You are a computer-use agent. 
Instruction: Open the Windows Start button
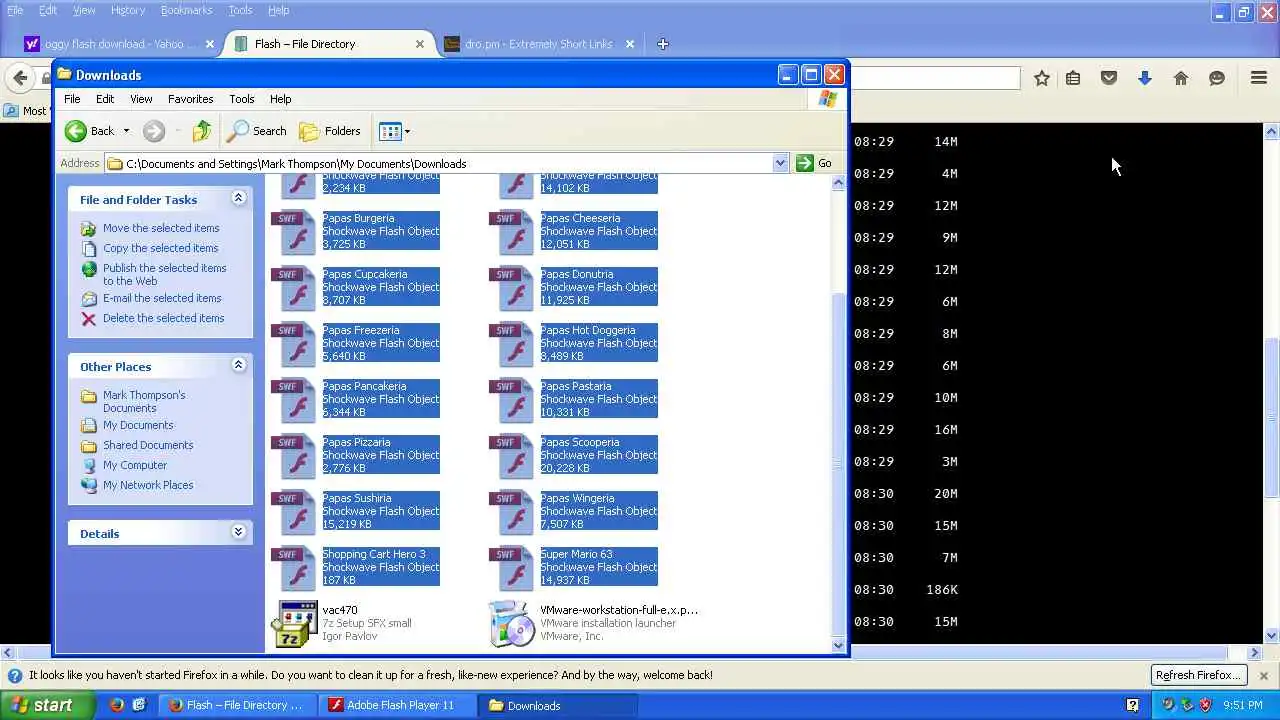tap(48, 705)
